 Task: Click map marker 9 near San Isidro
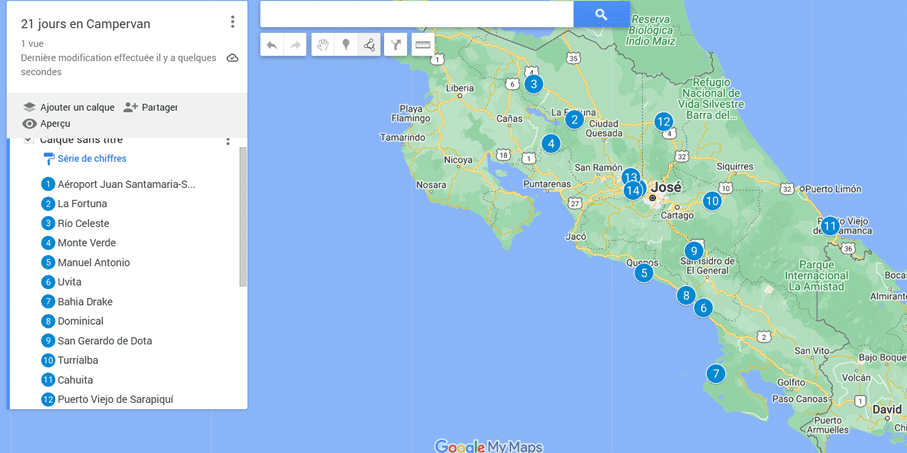(693, 251)
